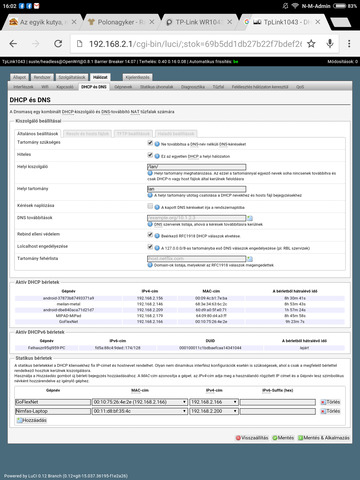This screenshot has height=480, width=360.
Task: Click the IPv6-Suffix field in GoFlexNet row
Action: 278,402
